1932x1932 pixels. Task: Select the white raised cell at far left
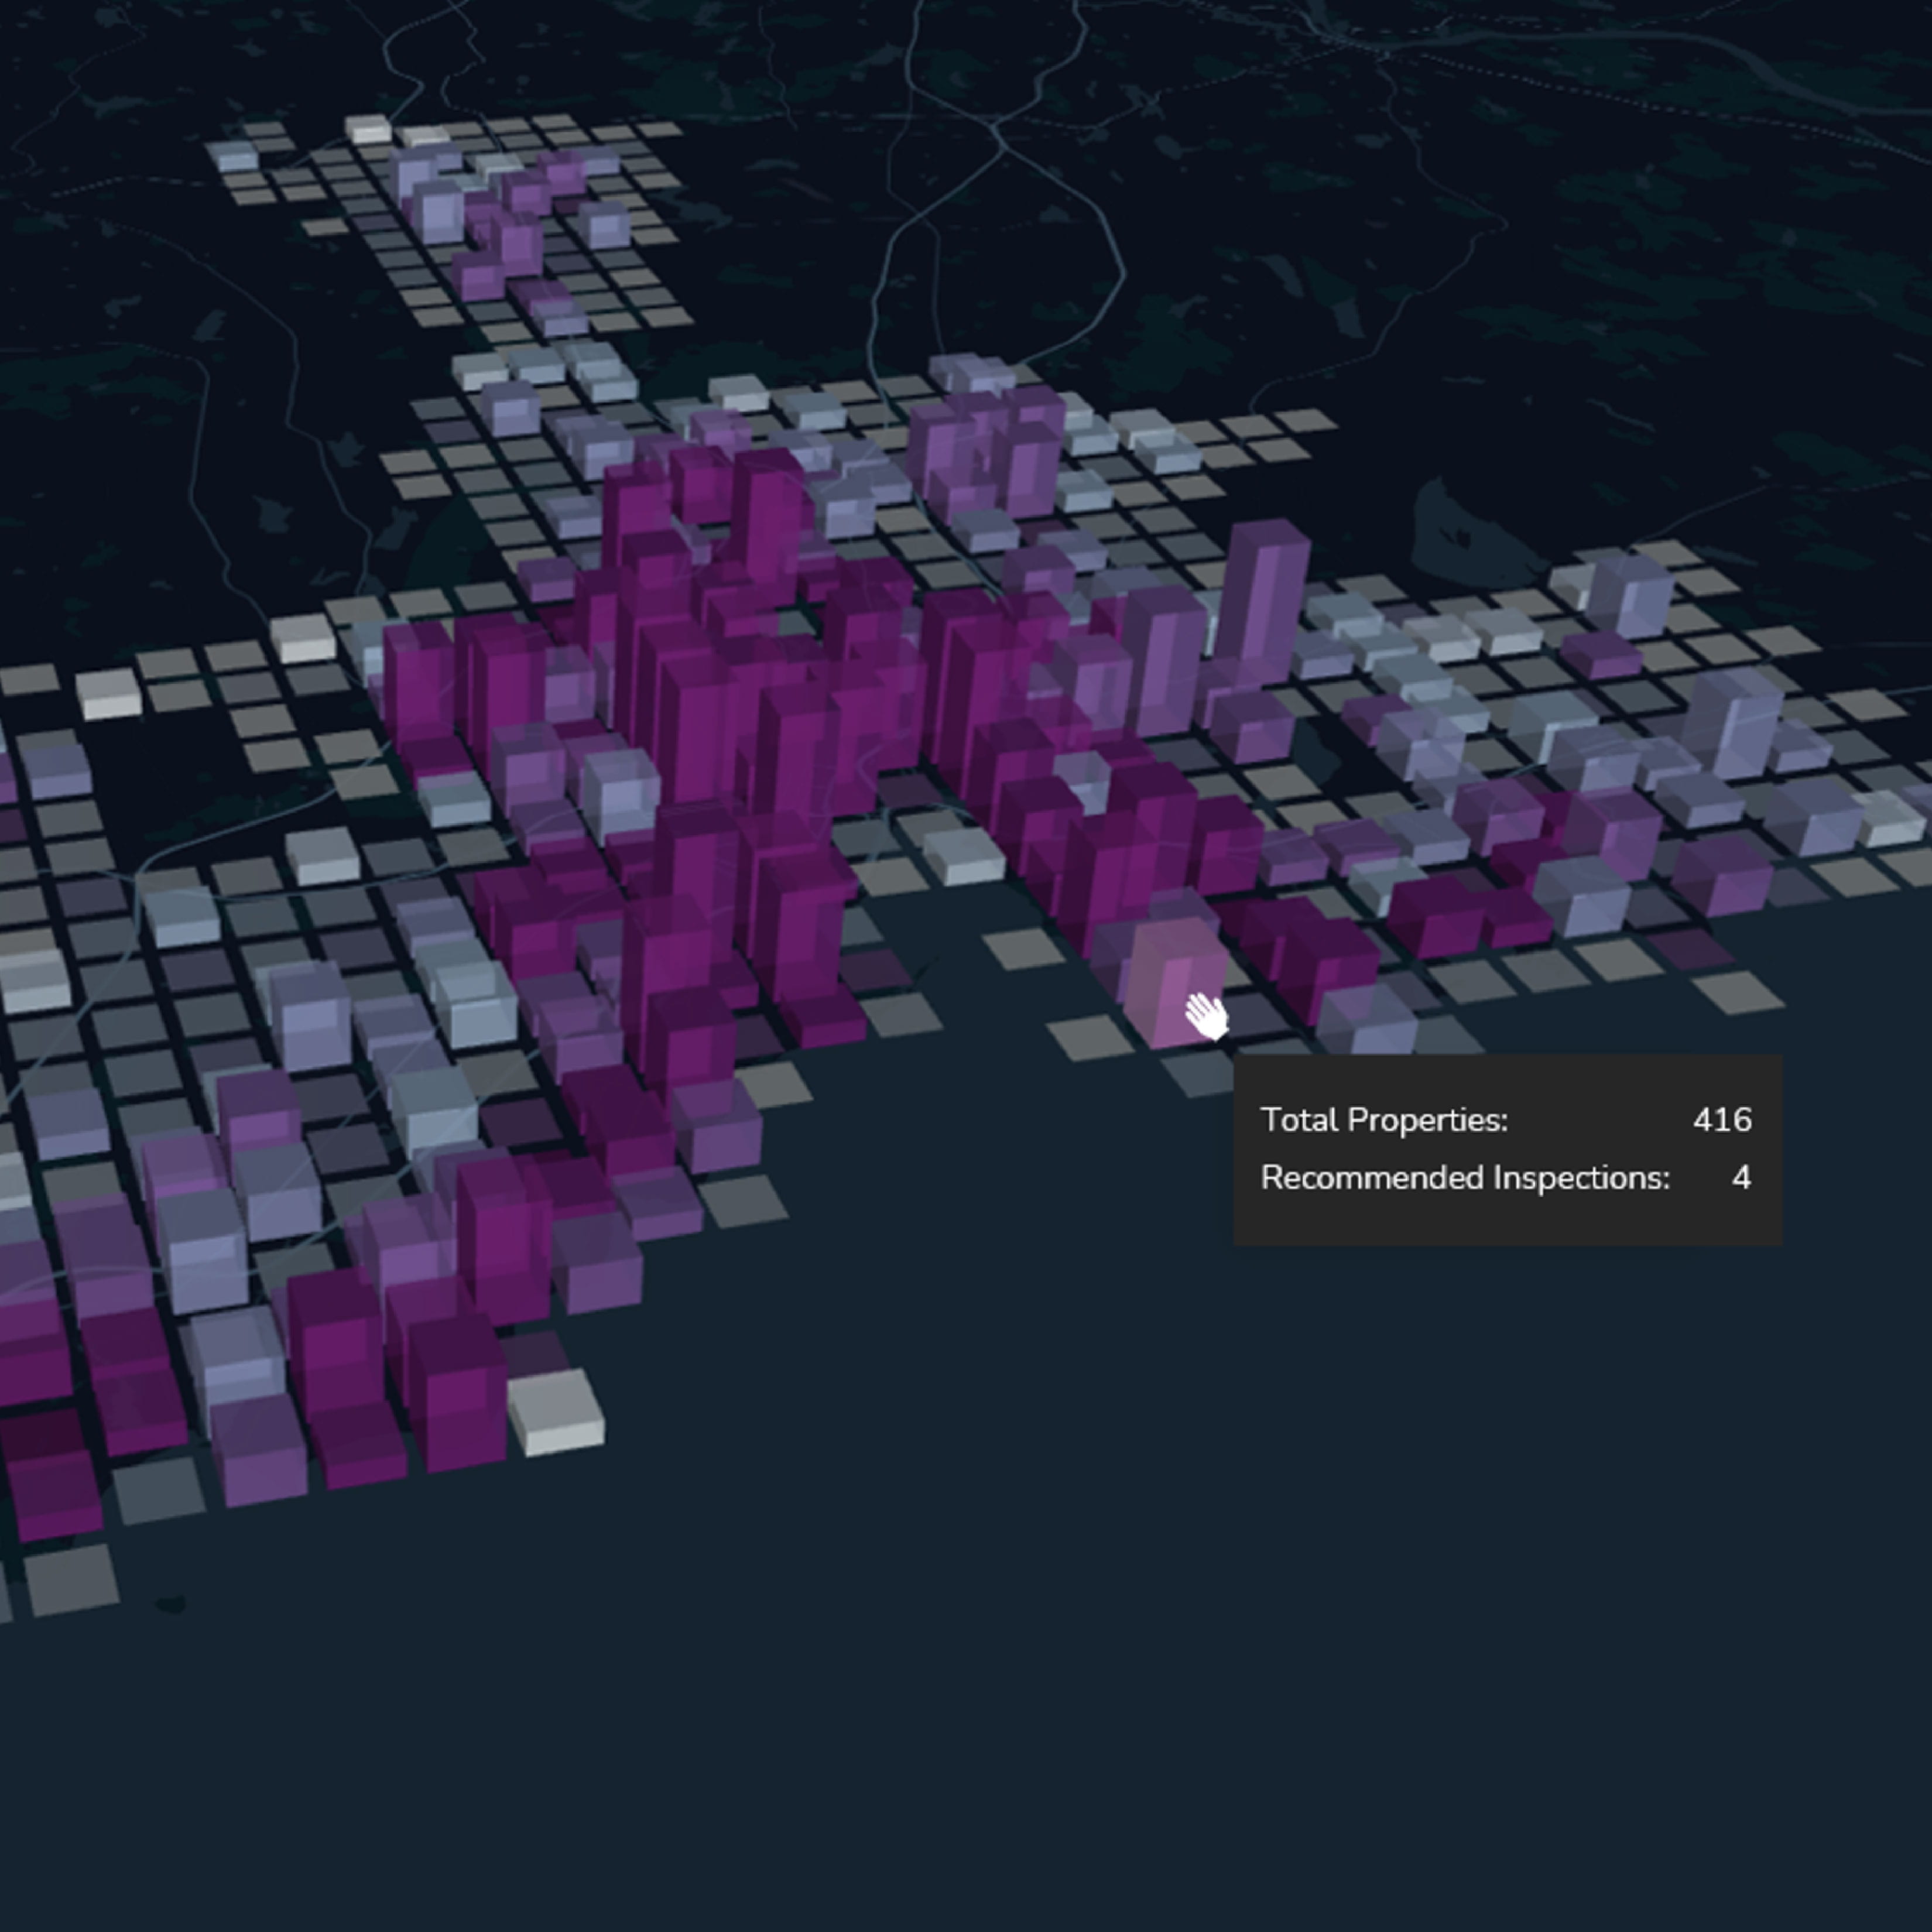[109, 692]
